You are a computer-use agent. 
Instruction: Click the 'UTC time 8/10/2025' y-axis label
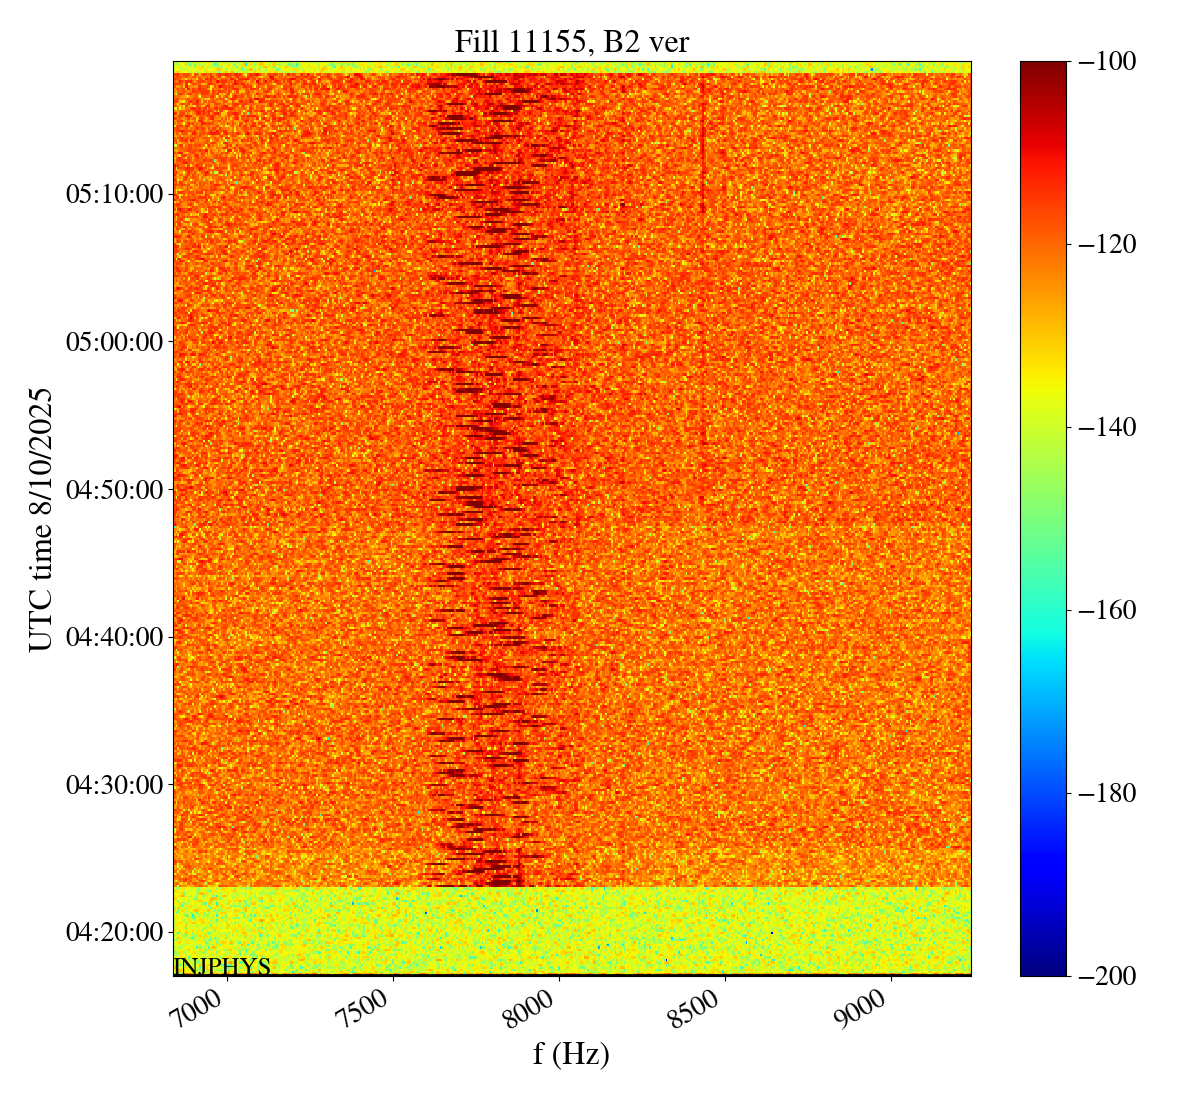click(x=41, y=519)
